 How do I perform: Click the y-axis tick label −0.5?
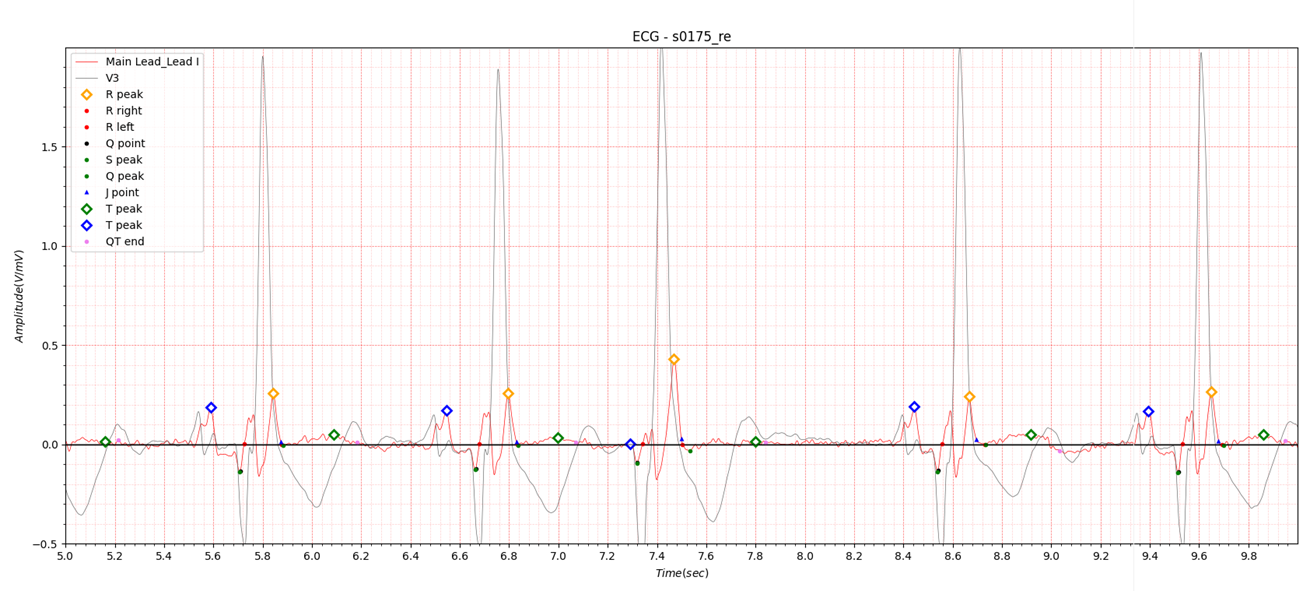pyautogui.click(x=46, y=545)
